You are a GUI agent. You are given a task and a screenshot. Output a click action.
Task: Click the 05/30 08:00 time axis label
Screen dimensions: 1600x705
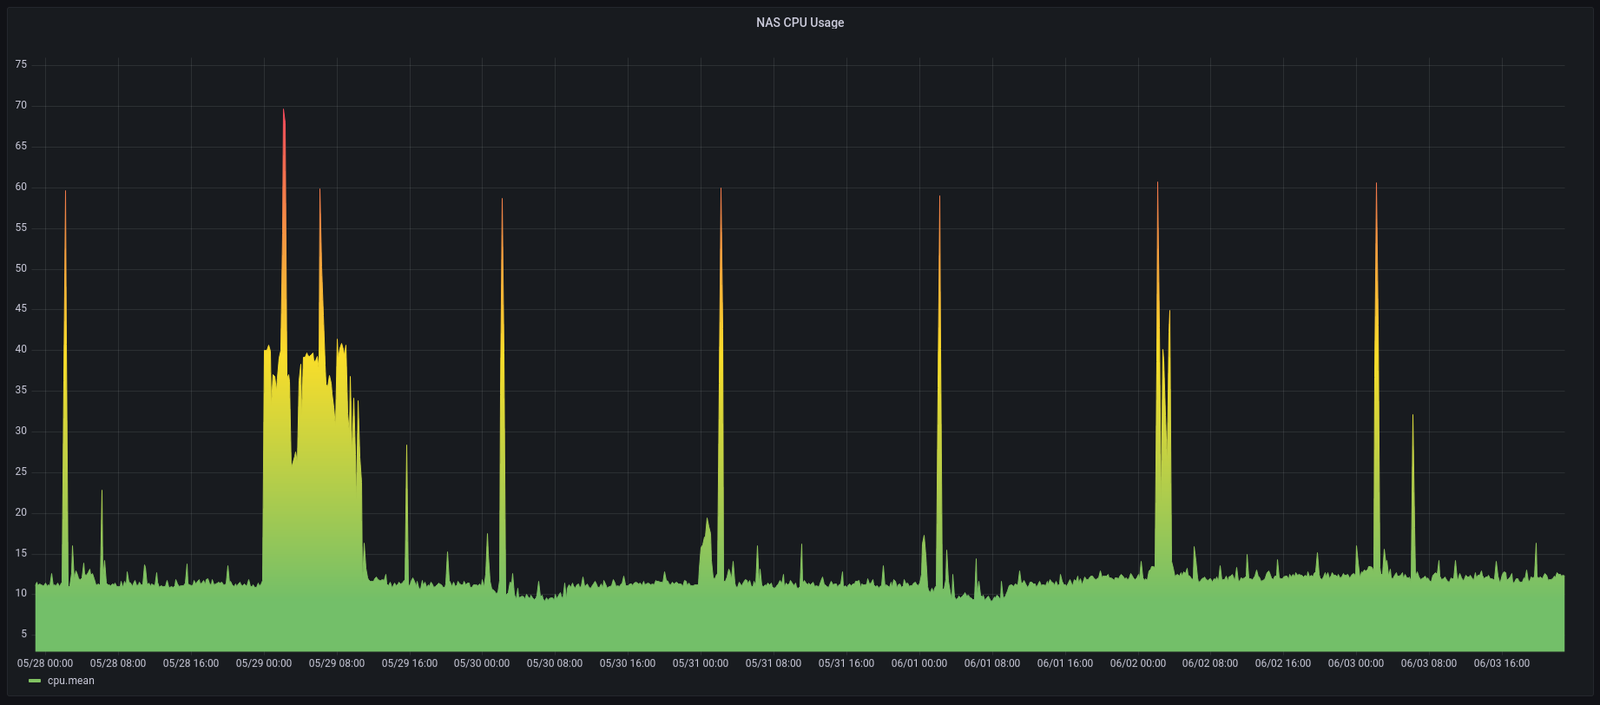coord(555,663)
